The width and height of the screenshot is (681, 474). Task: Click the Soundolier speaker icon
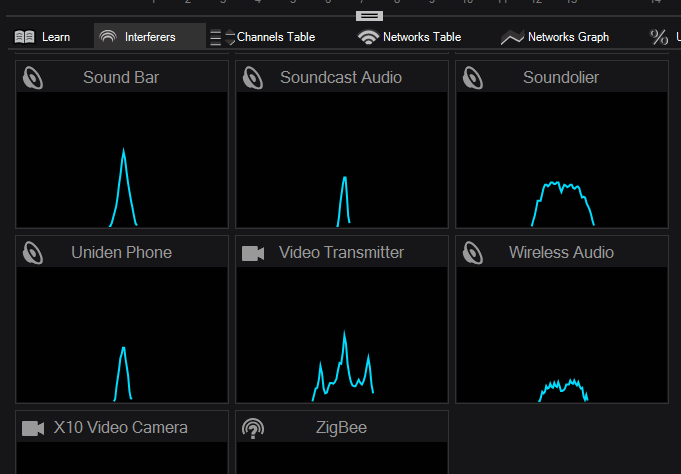(473, 78)
